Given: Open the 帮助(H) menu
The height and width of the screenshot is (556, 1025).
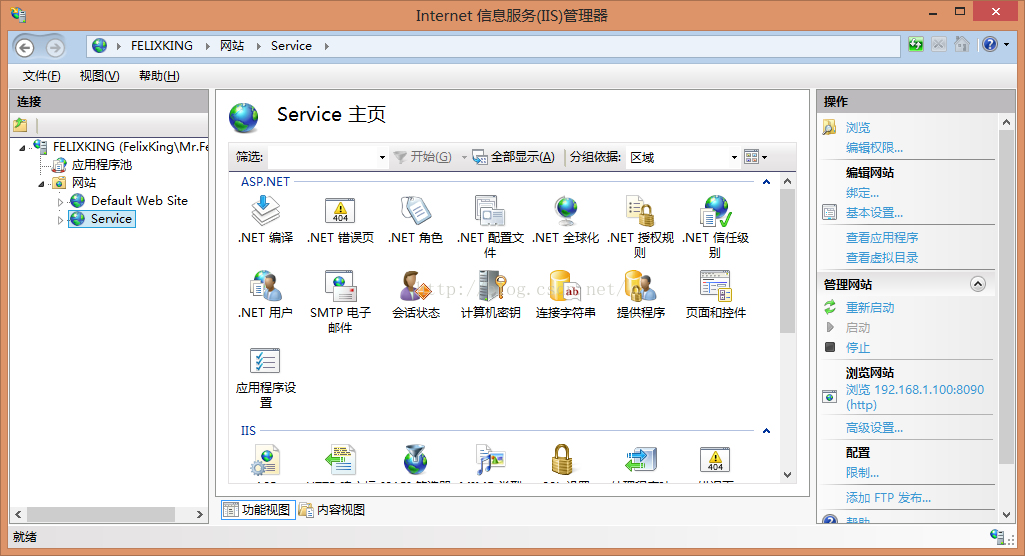Looking at the screenshot, I should pos(159,76).
